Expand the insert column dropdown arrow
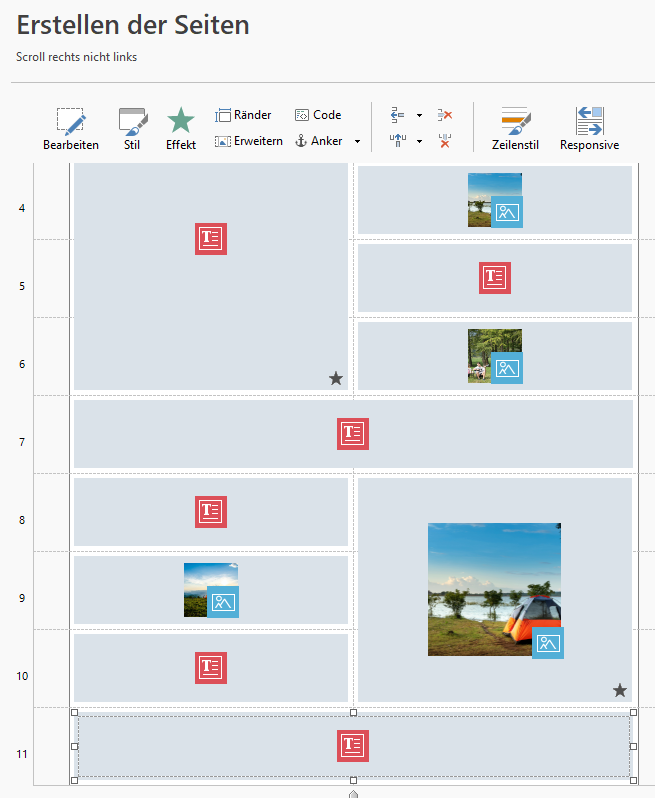This screenshot has height=798, width=655. pyautogui.click(x=419, y=142)
